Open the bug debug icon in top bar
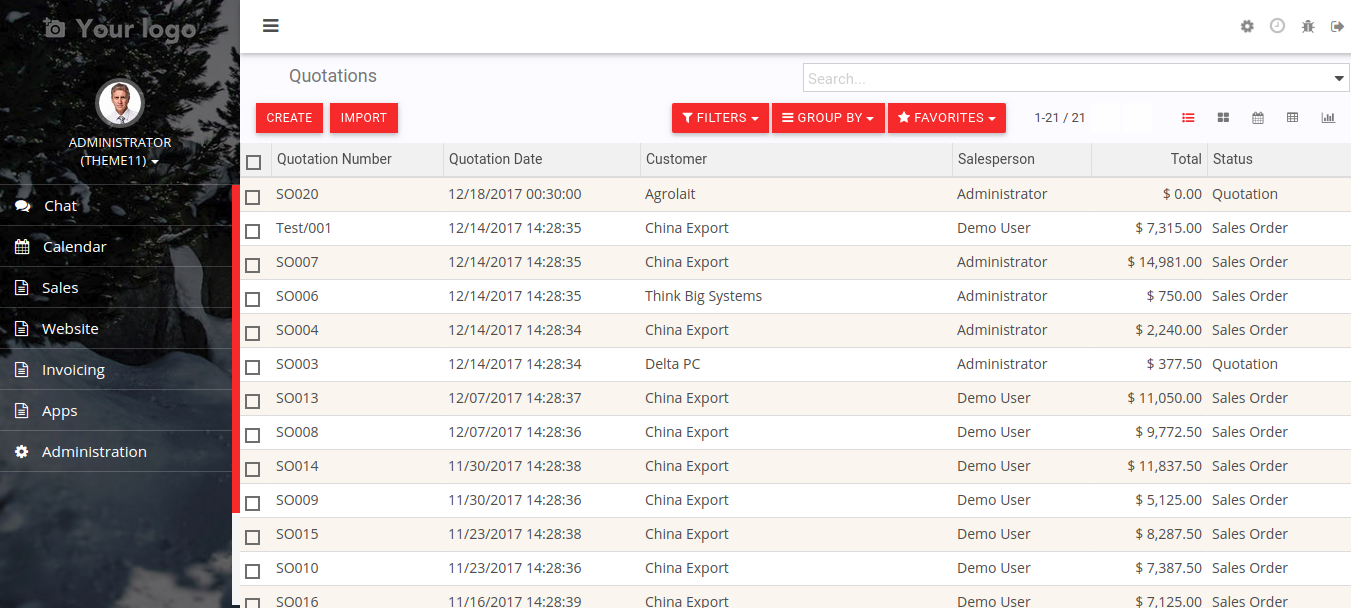Image resolution: width=1351 pixels, height=608 pixels. (1308, 27)
